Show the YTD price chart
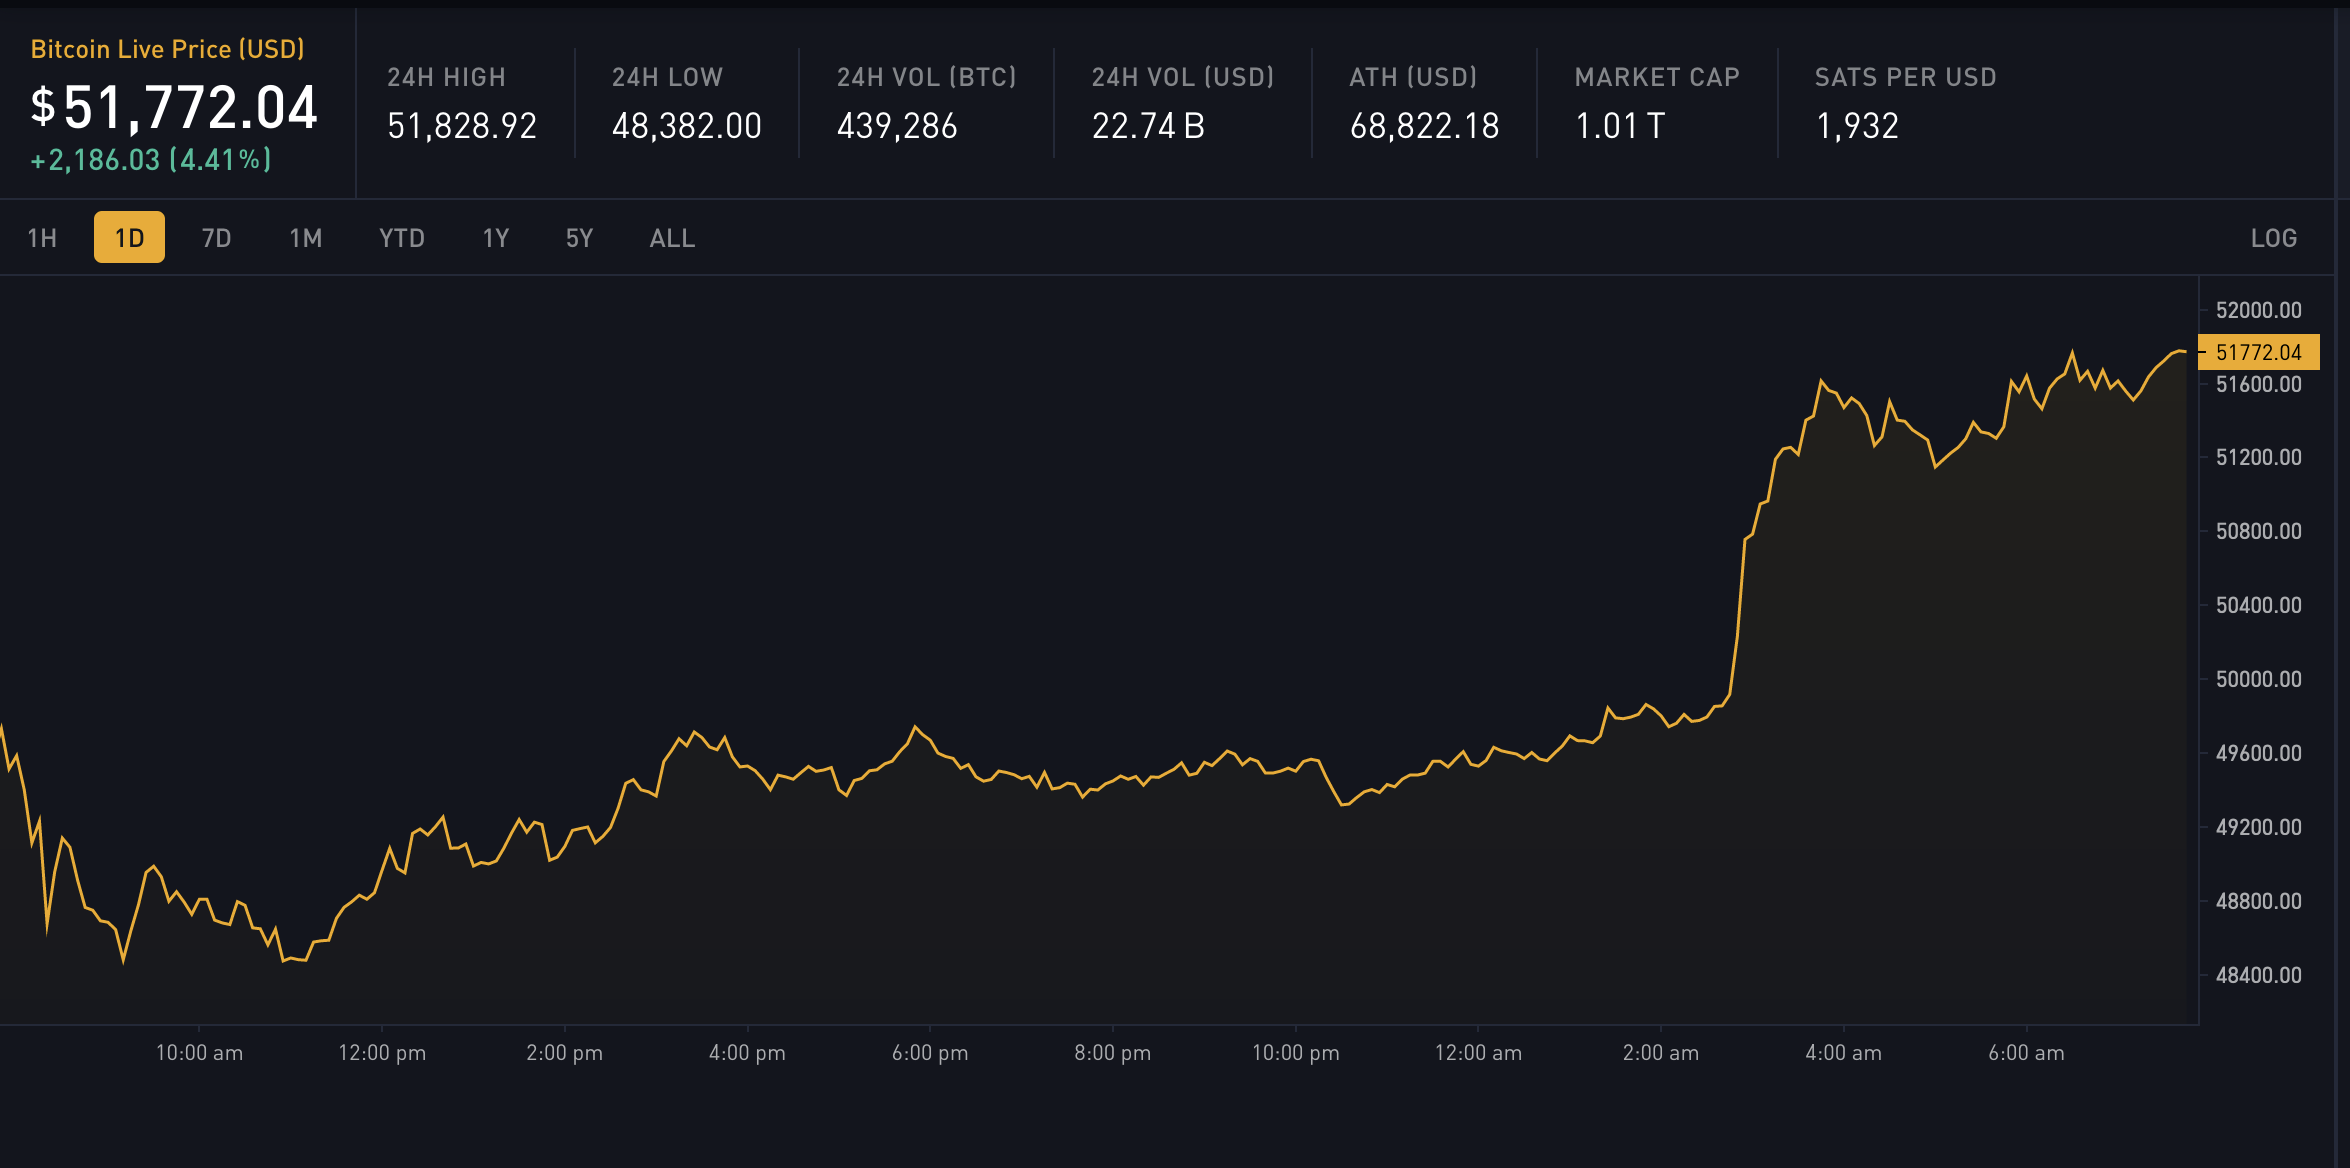 click(401, 238)
